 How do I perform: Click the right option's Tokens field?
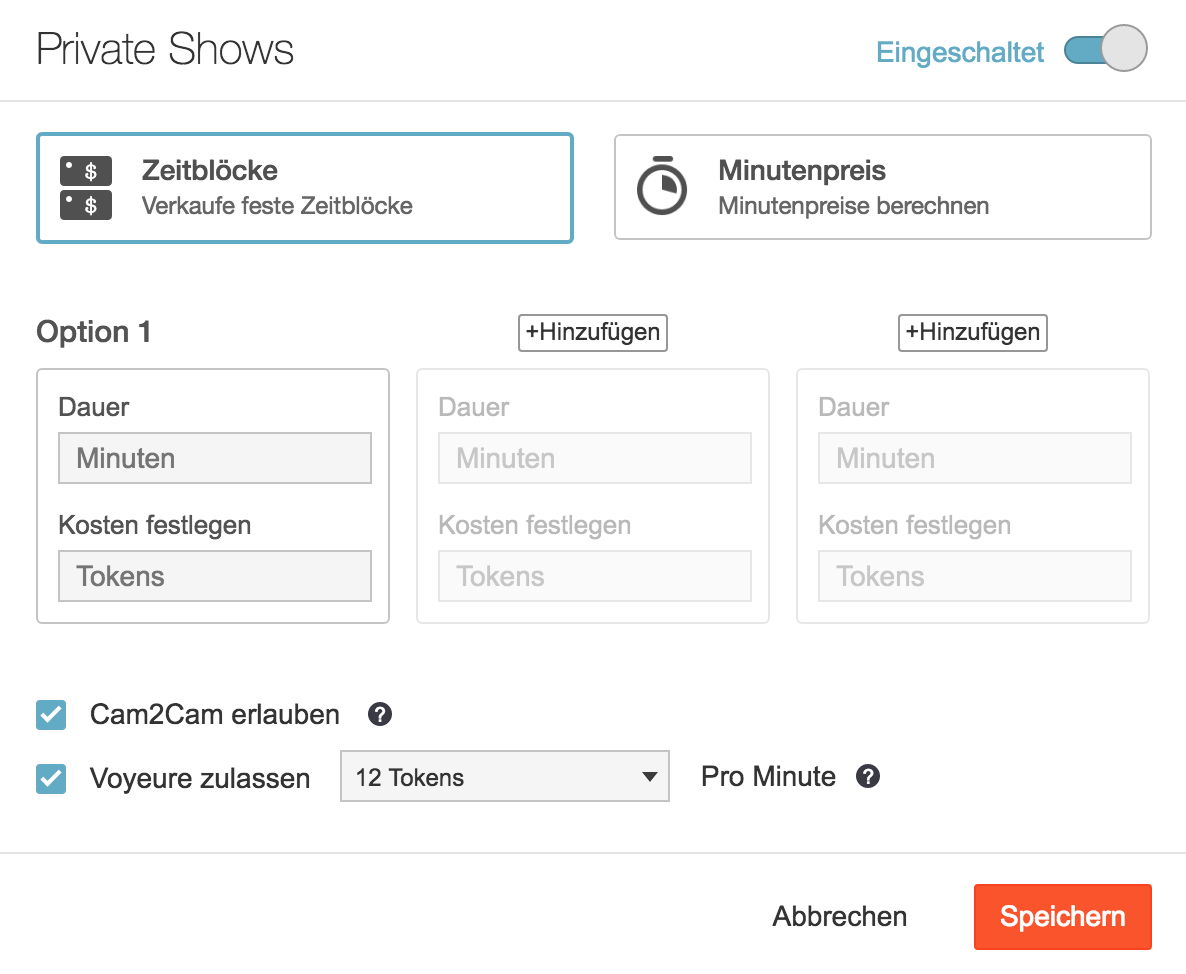click(x=975, y=576)
